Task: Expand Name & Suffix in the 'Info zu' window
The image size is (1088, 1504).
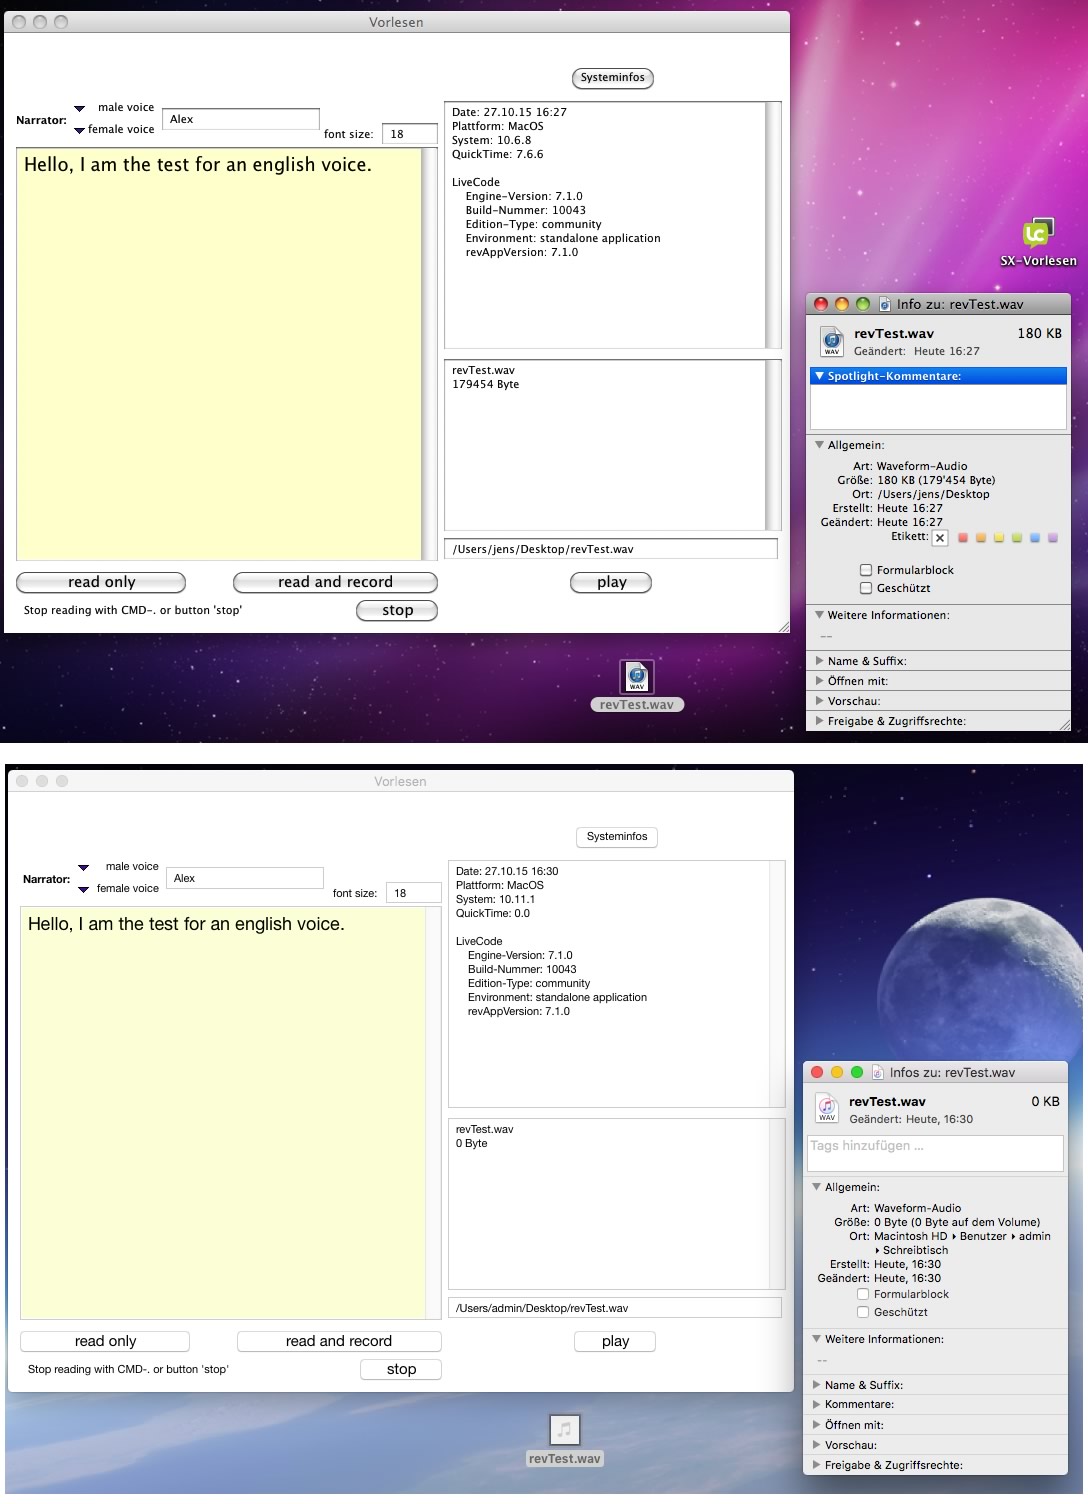Action: click(x=820, y=661)
